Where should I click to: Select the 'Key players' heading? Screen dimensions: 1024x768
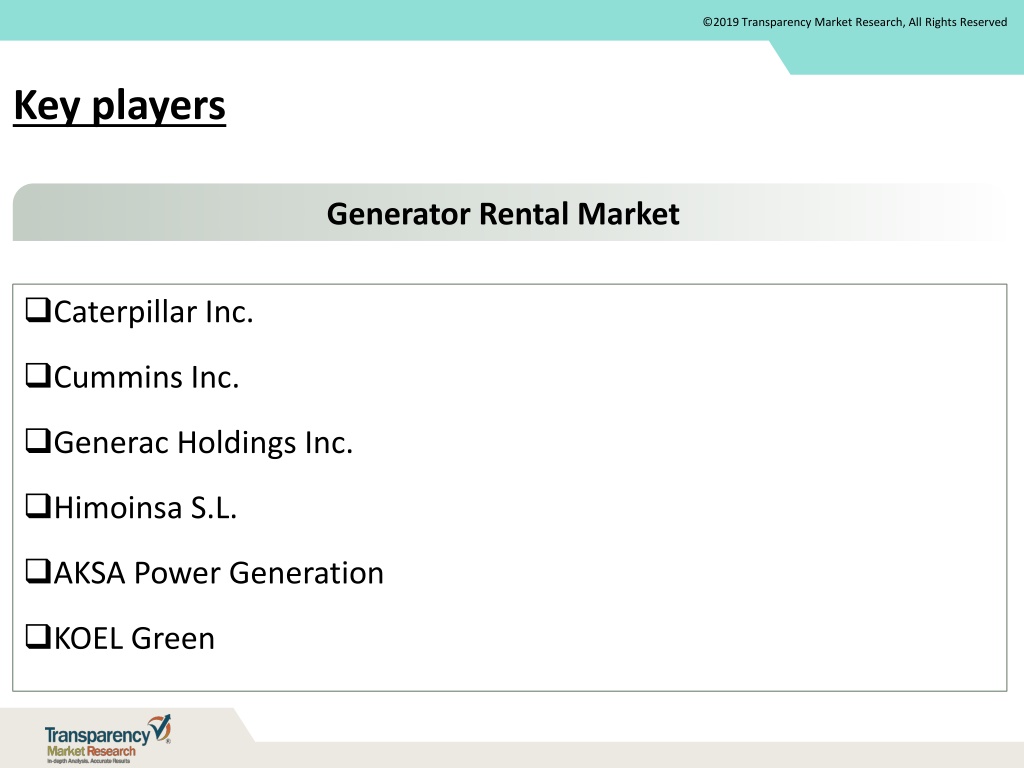pyautogui.click(x=120, y=106)
